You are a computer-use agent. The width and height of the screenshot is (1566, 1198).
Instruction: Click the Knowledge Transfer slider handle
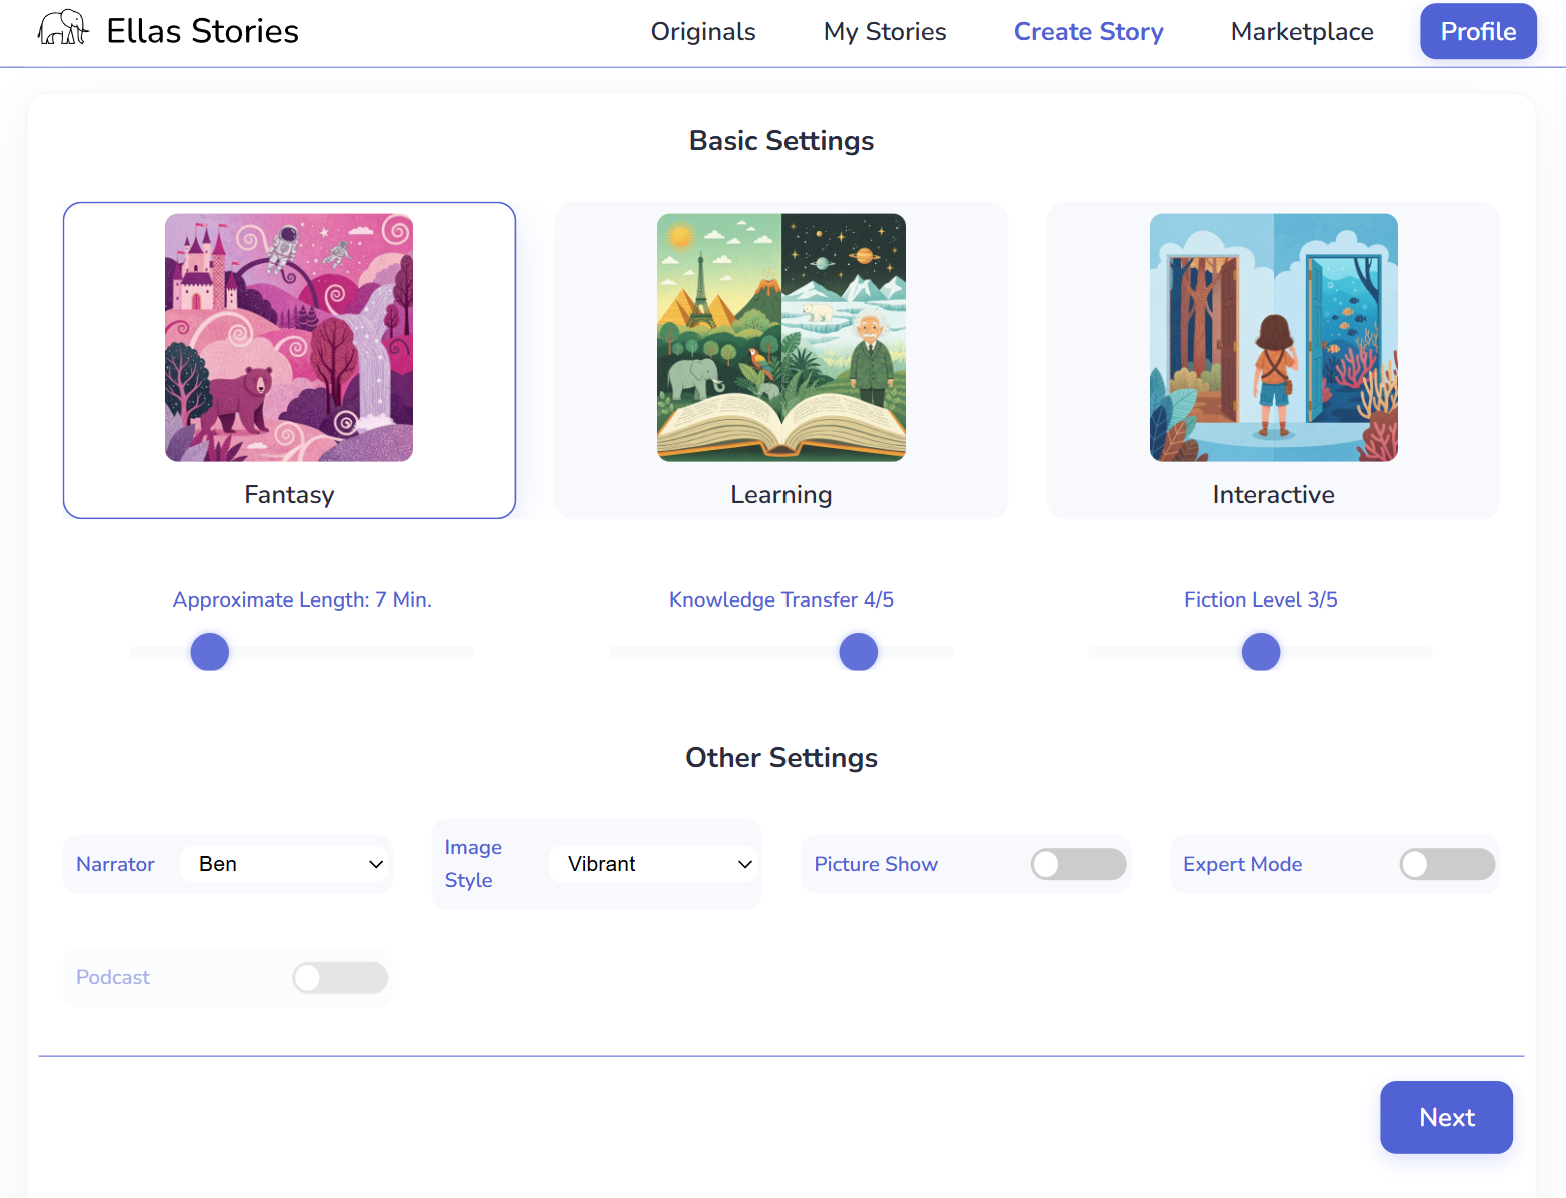pyautogui.click(x=857, y=651)
